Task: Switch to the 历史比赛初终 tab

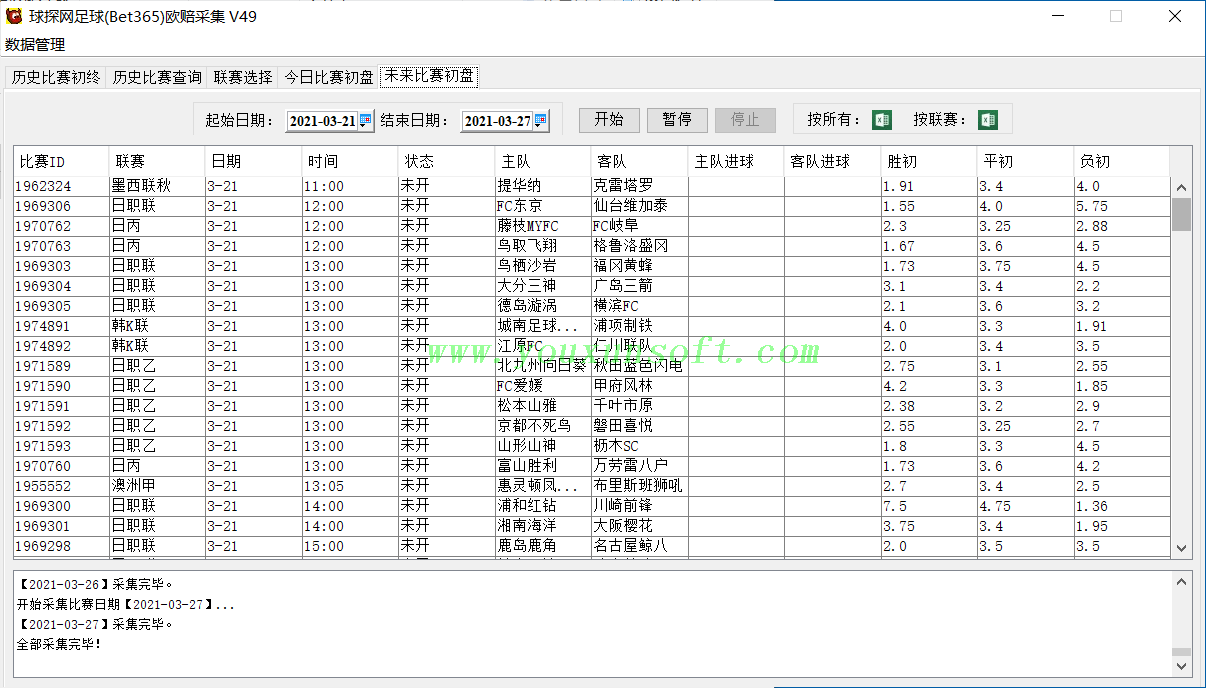Action: click(x=56, y=77)
